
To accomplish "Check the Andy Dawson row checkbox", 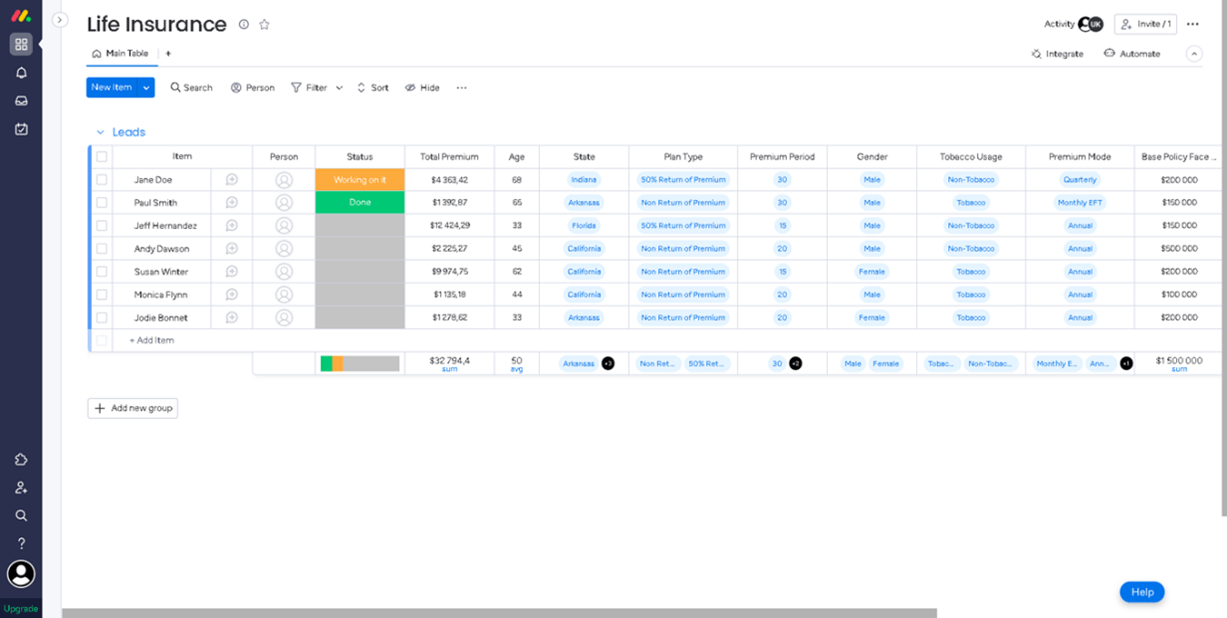I will pos(102,249).
